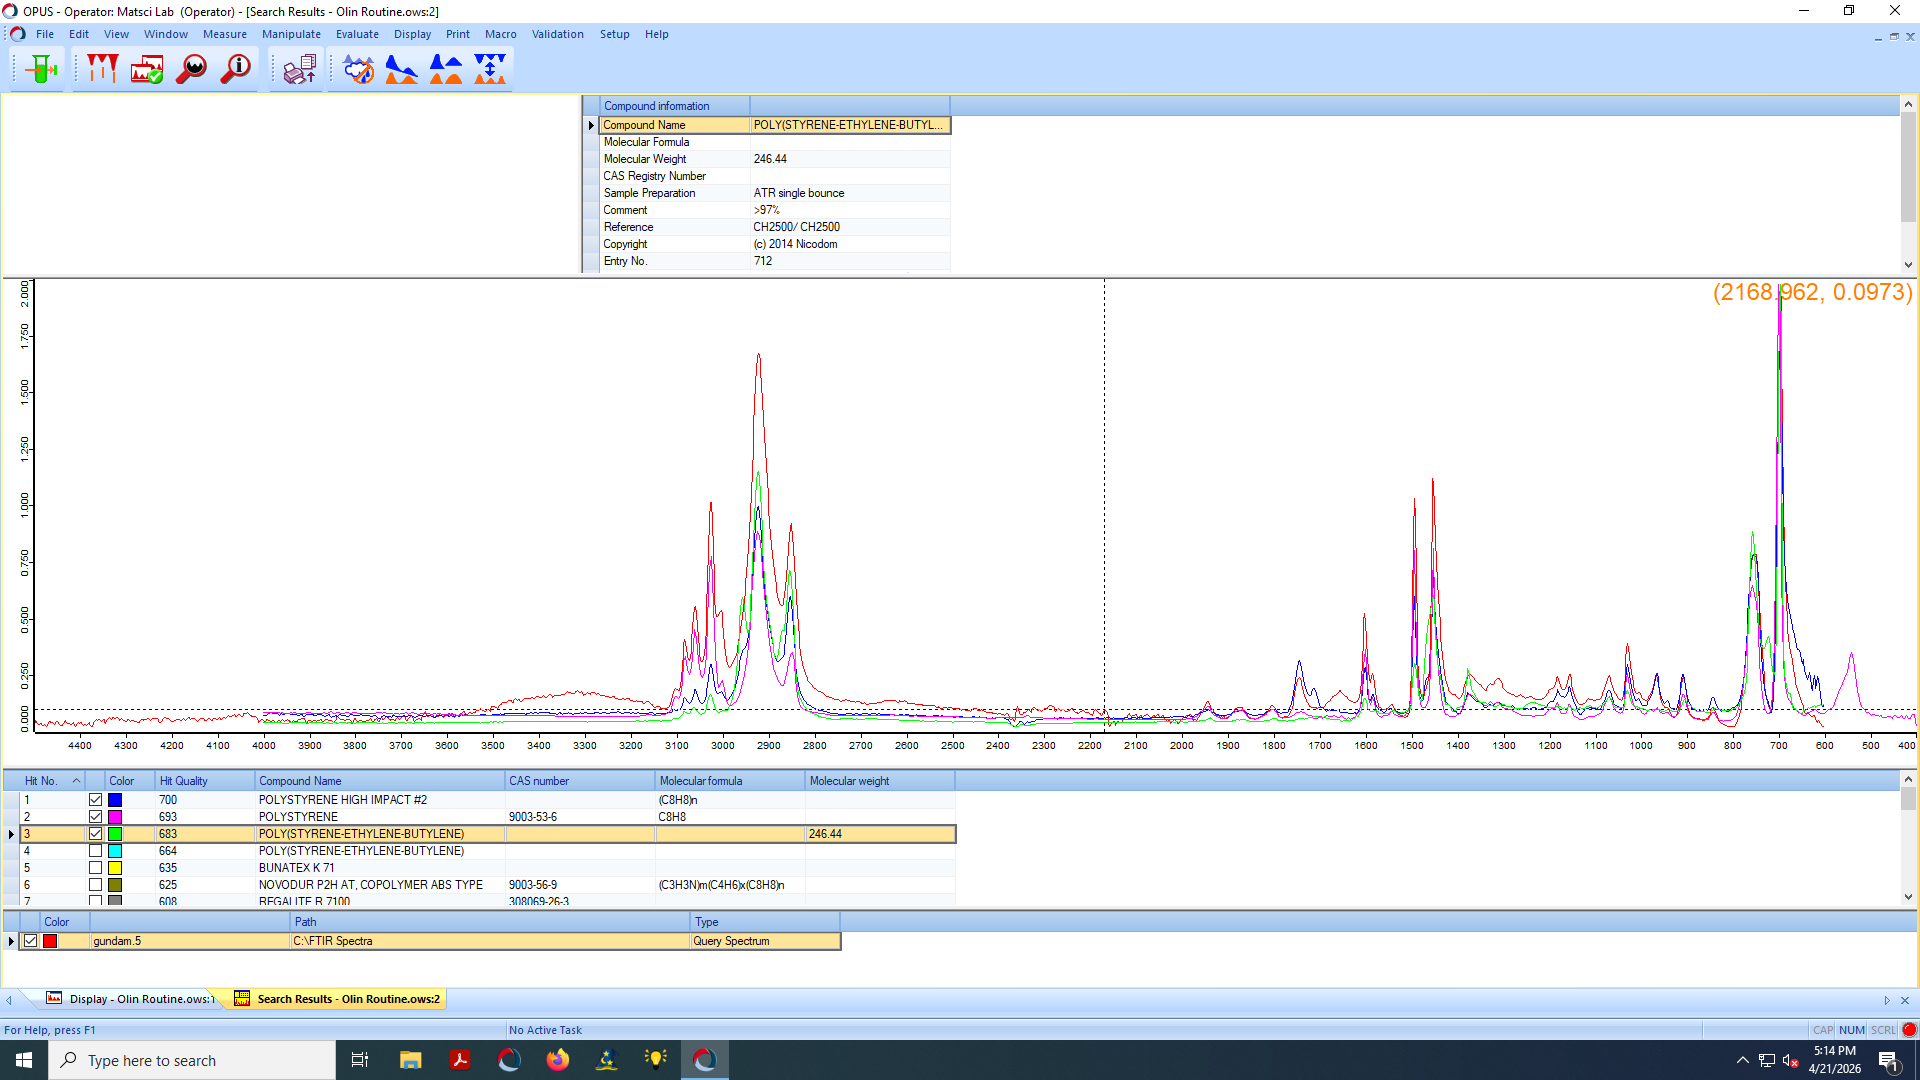
Task: Open the Quick Compare spectra tool
Action: point(147,69)
